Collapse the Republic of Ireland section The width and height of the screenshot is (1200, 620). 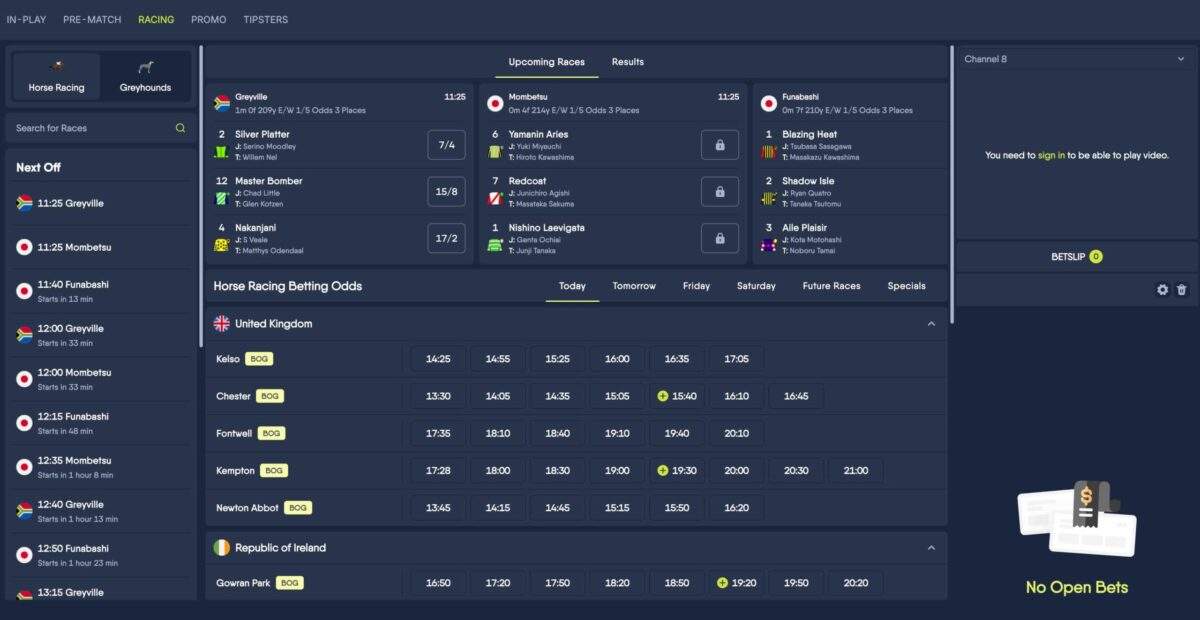click(x=931, y=548)
